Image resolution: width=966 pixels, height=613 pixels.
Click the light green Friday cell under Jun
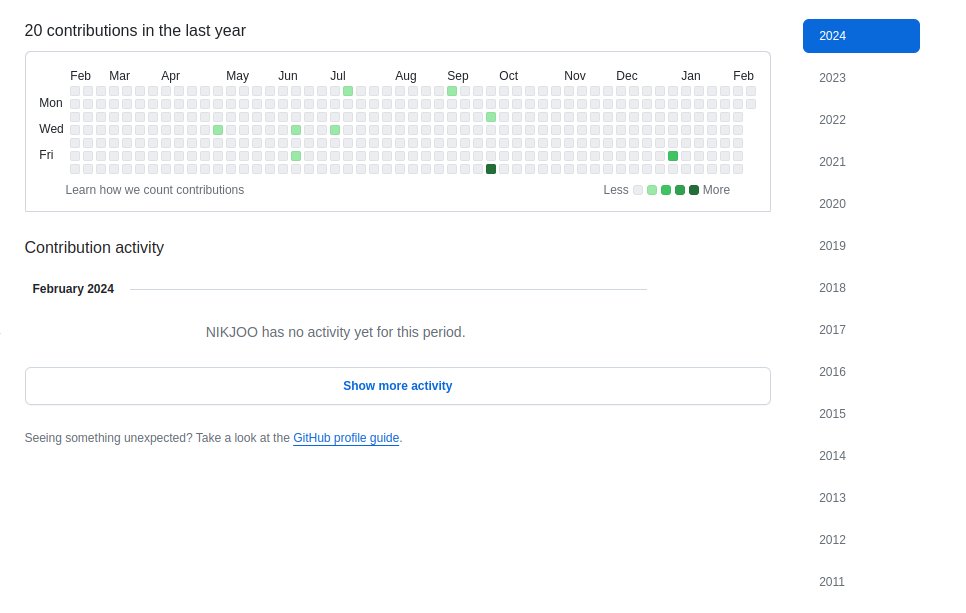[x=296, y=156]
